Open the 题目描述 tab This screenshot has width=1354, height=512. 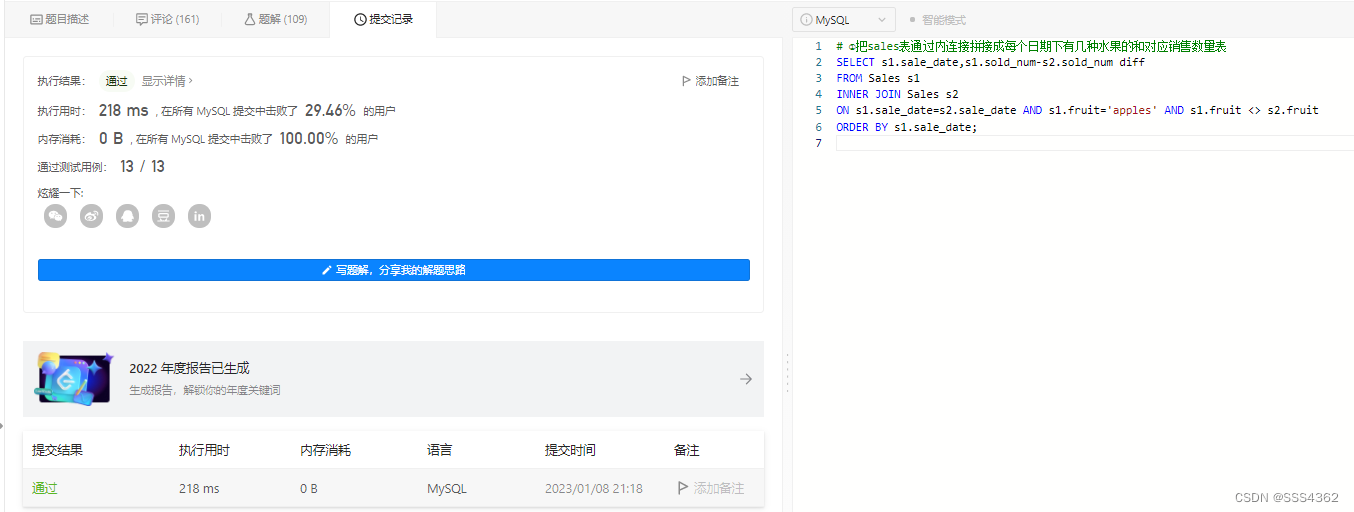coord(60,19)
